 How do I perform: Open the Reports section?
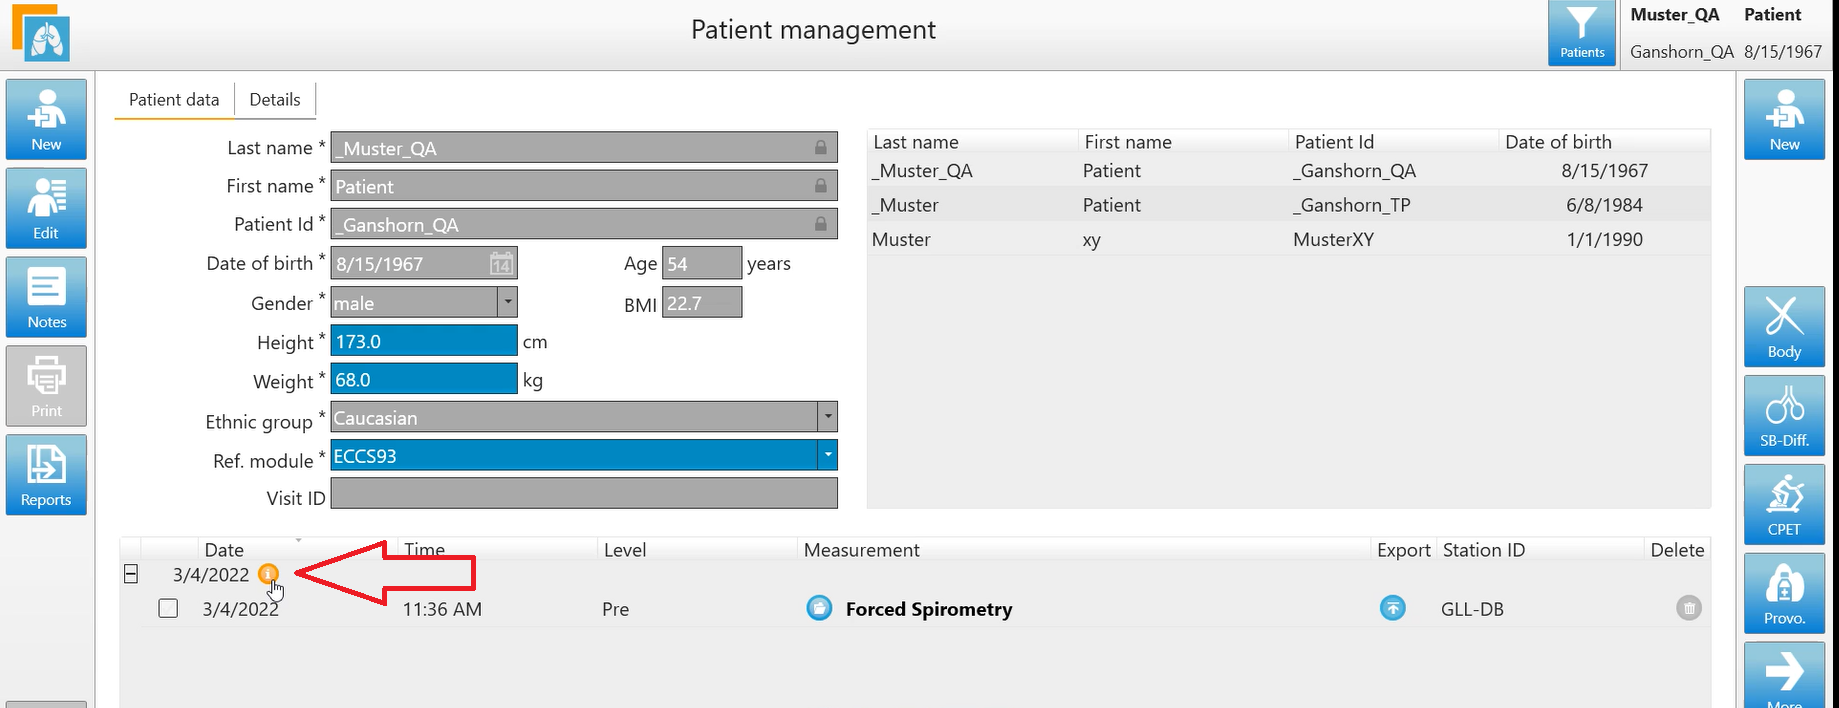click(46, 475)
